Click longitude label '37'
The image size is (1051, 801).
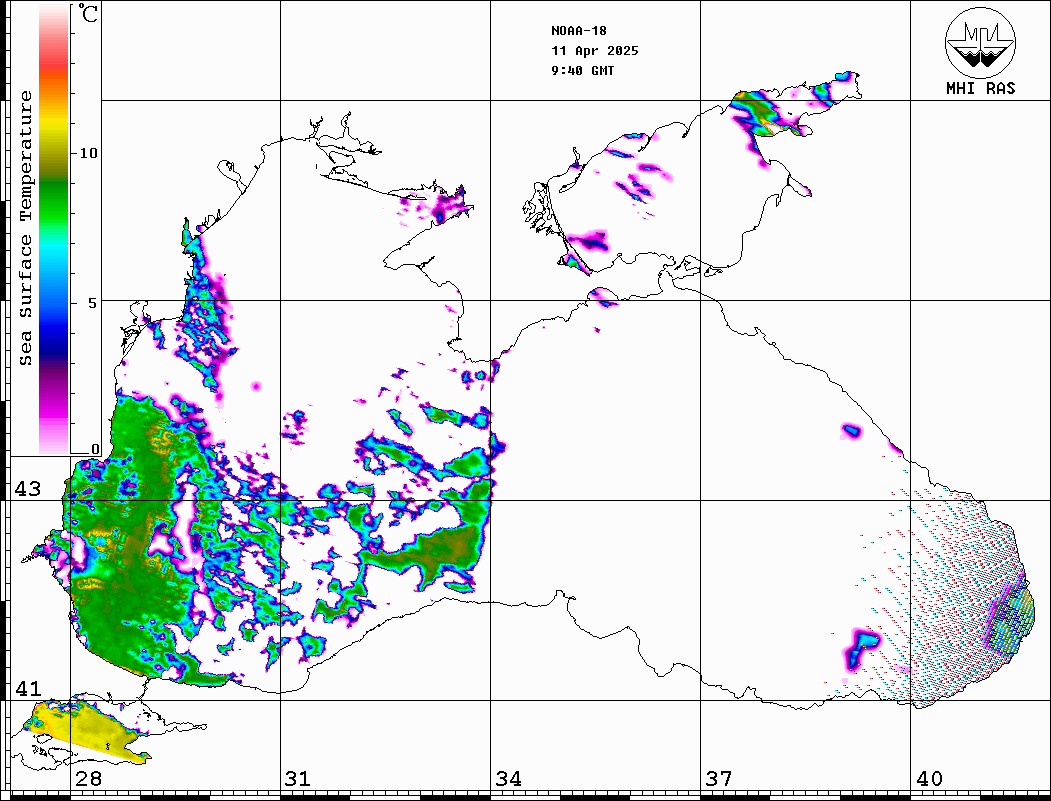click(719, 779)
